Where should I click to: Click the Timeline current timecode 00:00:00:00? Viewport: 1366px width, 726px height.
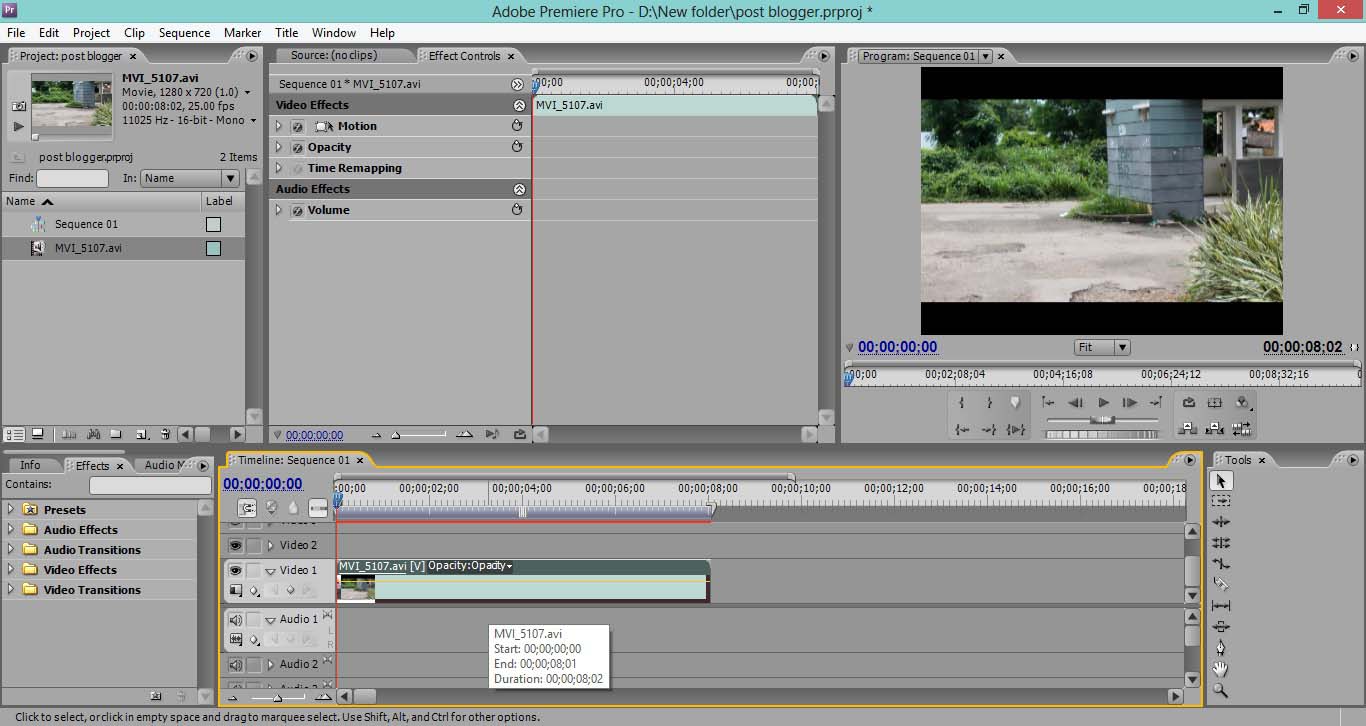click(x=263, y=484)
